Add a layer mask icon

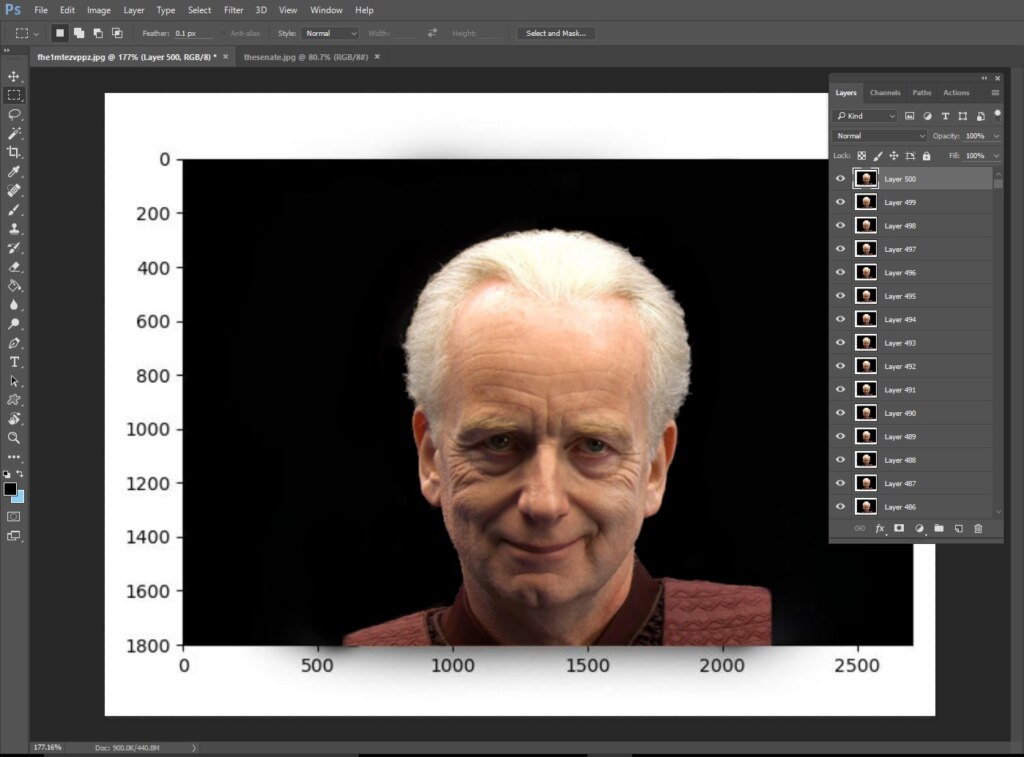point(899,528)
